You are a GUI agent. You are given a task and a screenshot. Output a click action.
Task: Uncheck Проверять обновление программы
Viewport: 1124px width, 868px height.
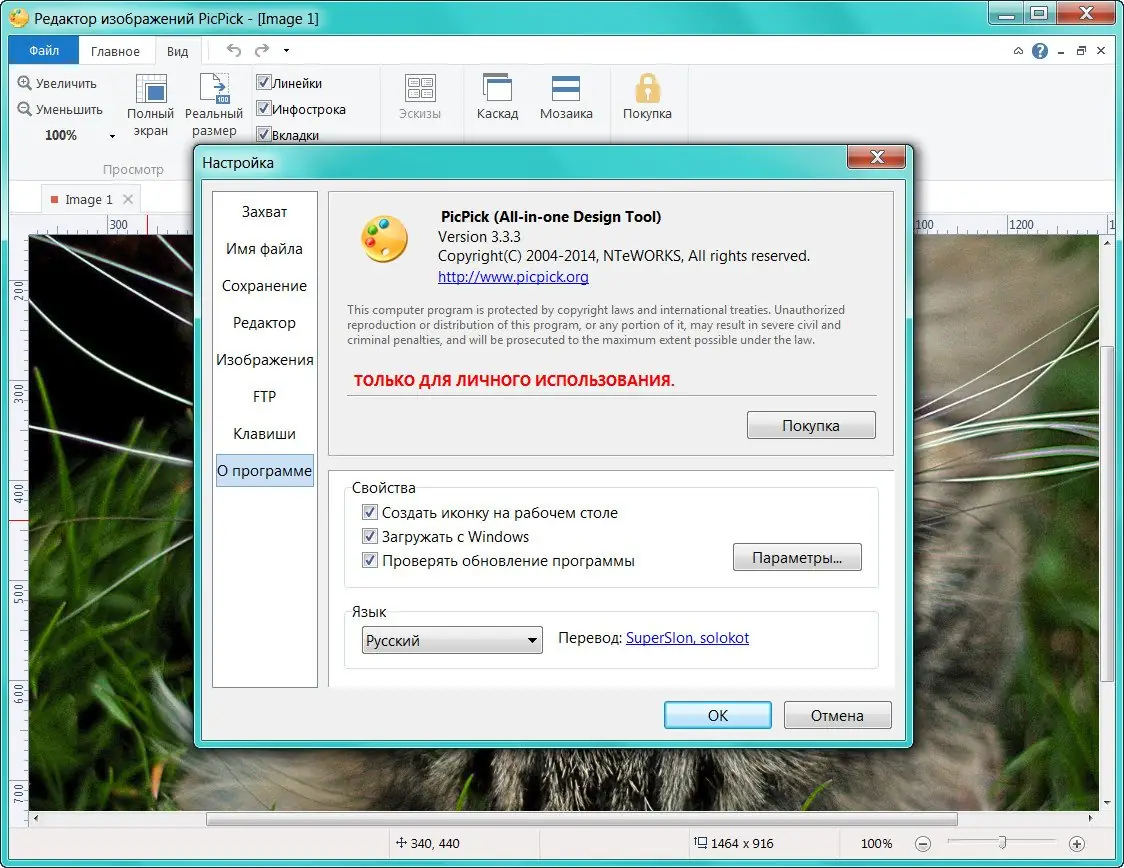click(x=370, y=561)
